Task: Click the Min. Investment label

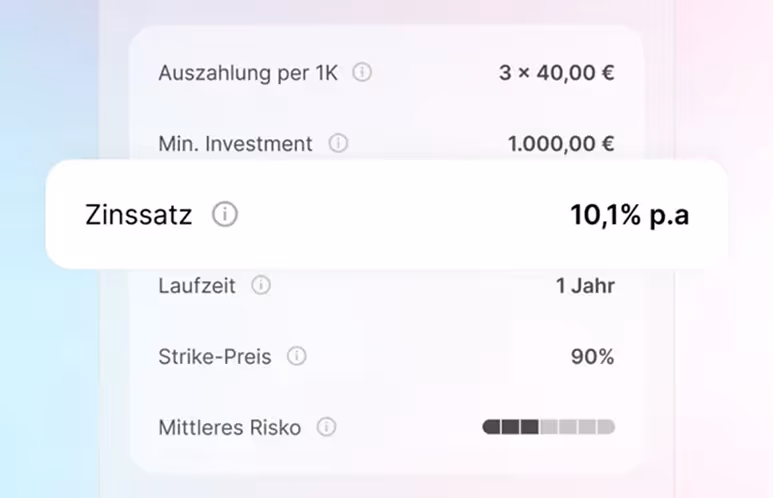Action: (x=235, y=144)
